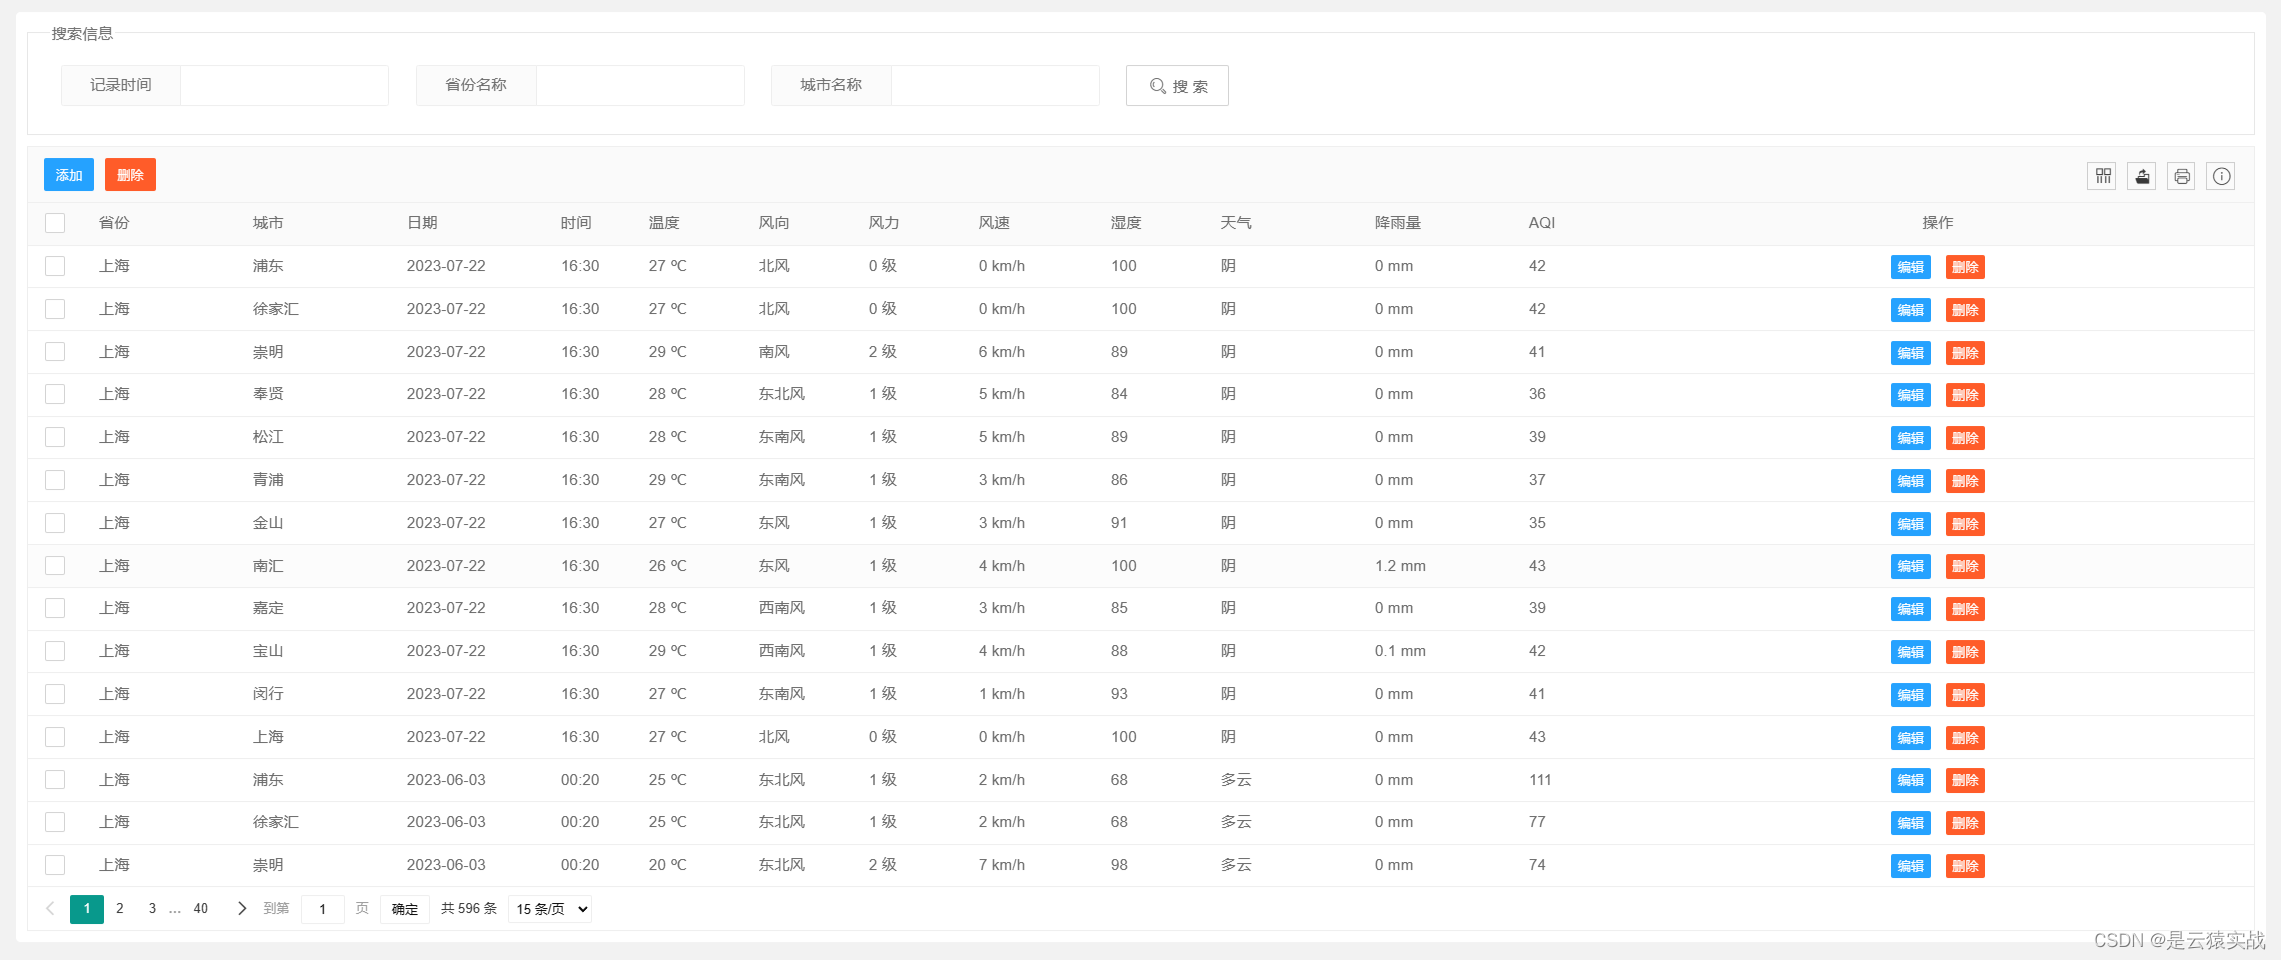This screenshot has height=960, width=2281.
Task: Click the 南风 wind direction cell
Action: point(774,352)
